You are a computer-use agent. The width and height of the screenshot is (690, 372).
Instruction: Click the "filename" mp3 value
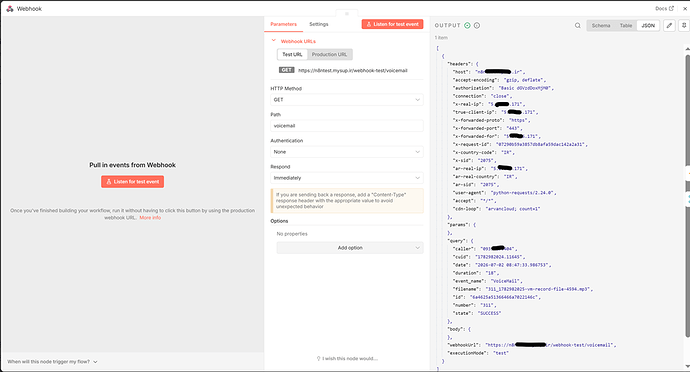(539, 289)
